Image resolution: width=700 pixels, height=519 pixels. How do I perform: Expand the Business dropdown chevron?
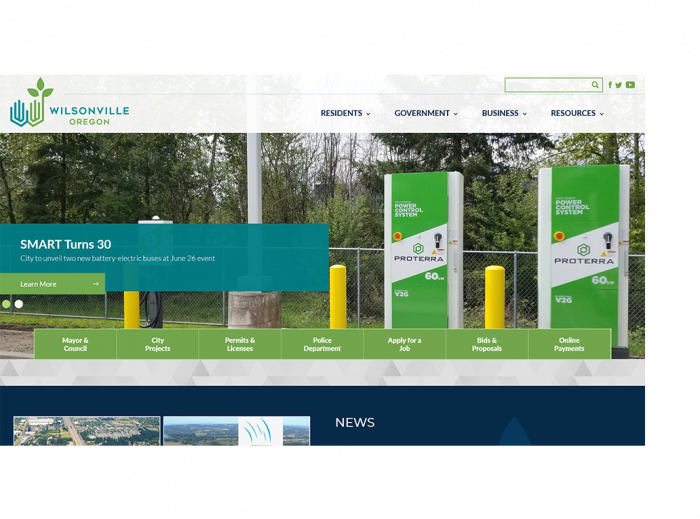coord(525,114)
